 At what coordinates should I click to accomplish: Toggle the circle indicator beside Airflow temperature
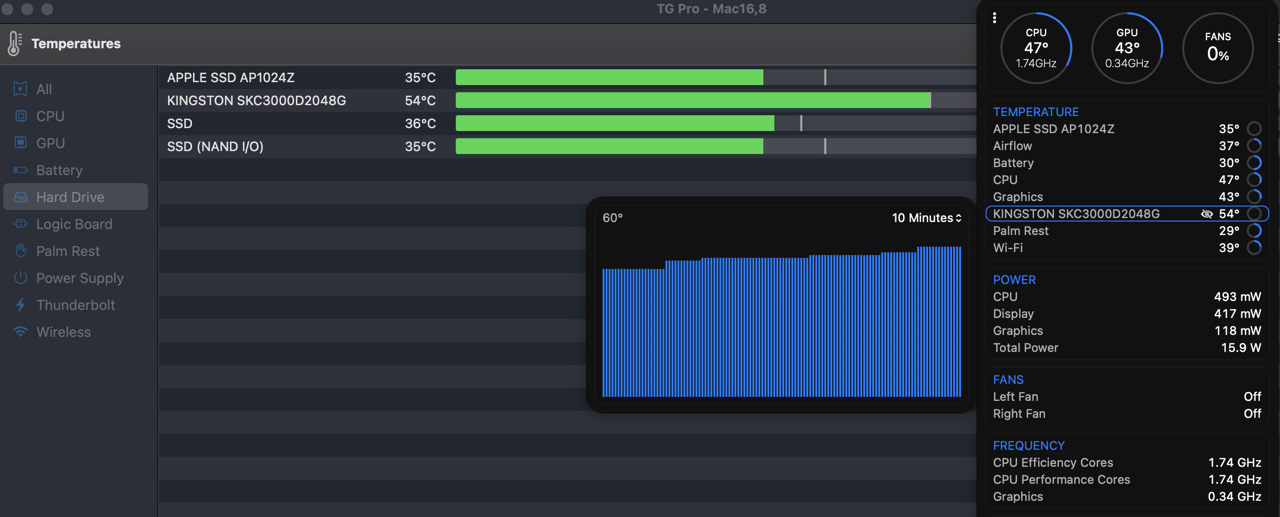coord(1254,146)
